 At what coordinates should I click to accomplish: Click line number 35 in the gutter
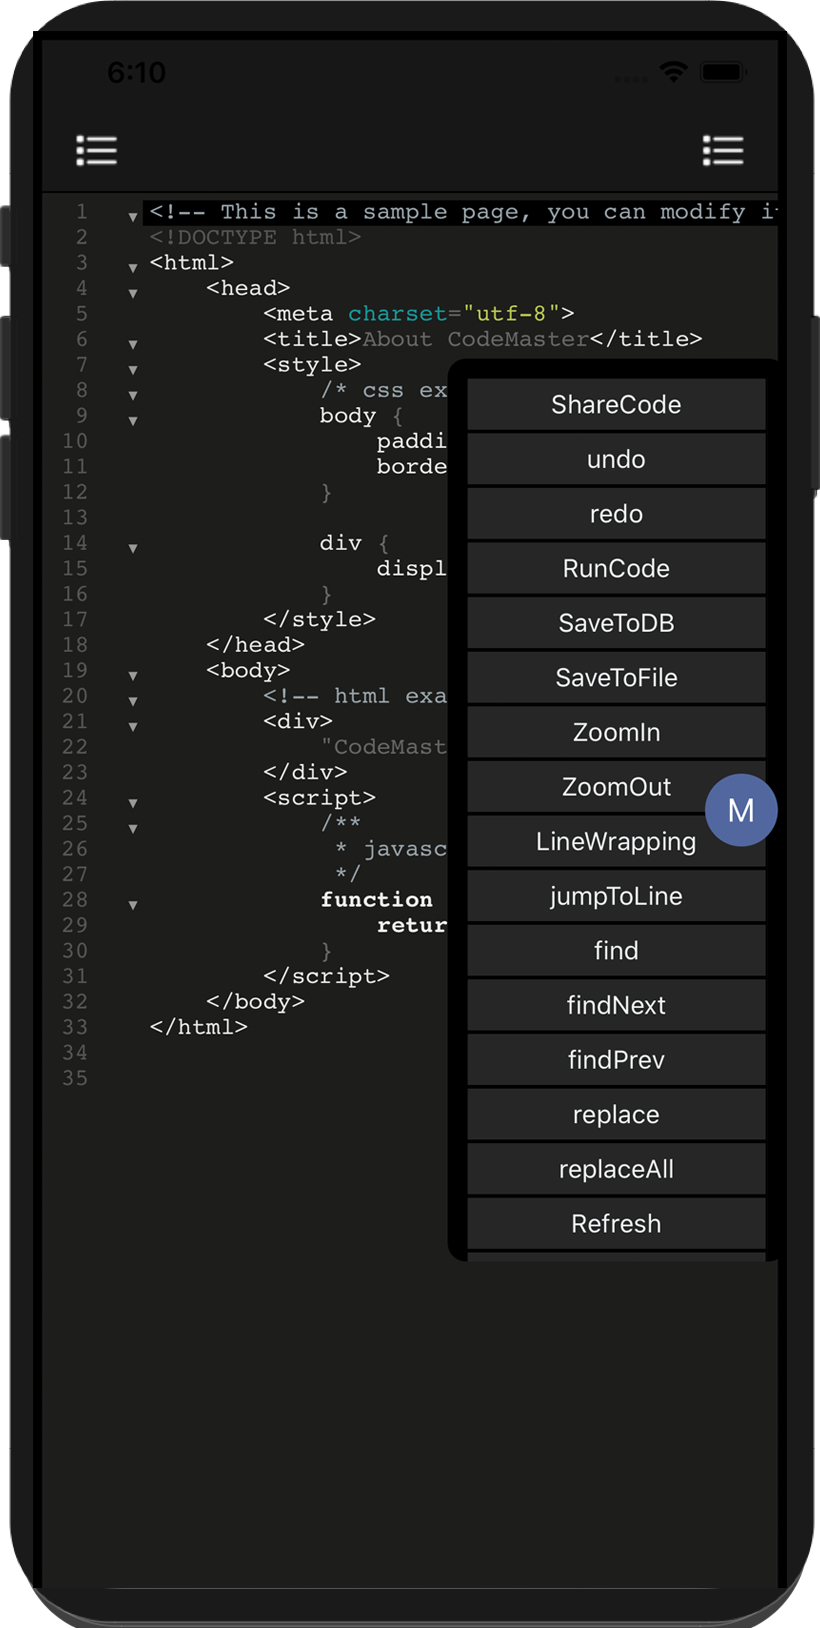click(75, 1078)
